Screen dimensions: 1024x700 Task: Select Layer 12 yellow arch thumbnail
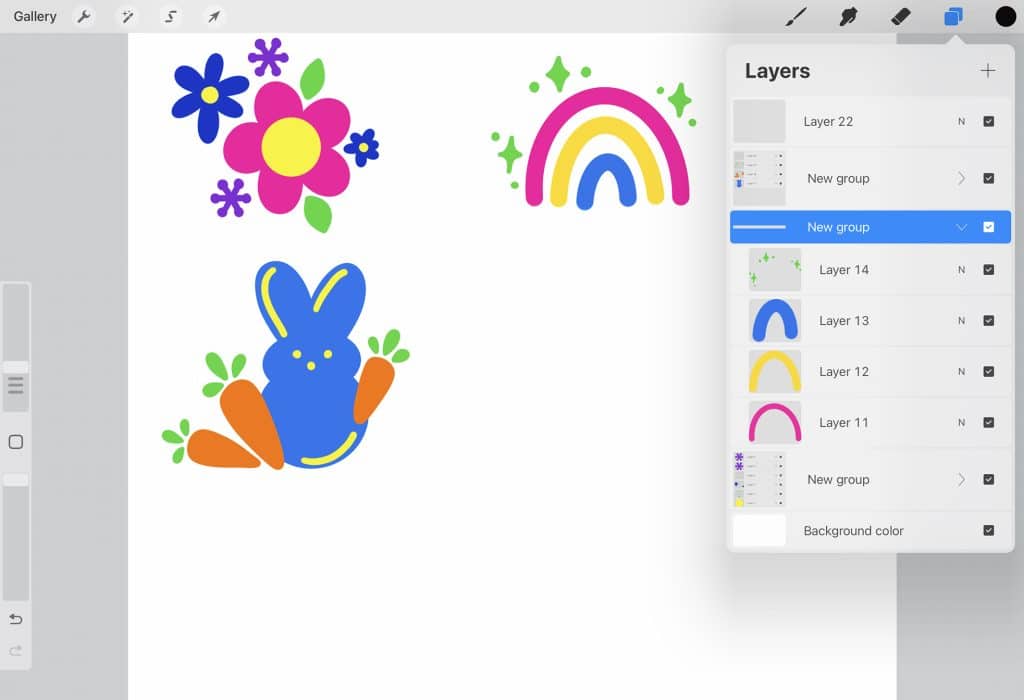(x=775, y=372)
